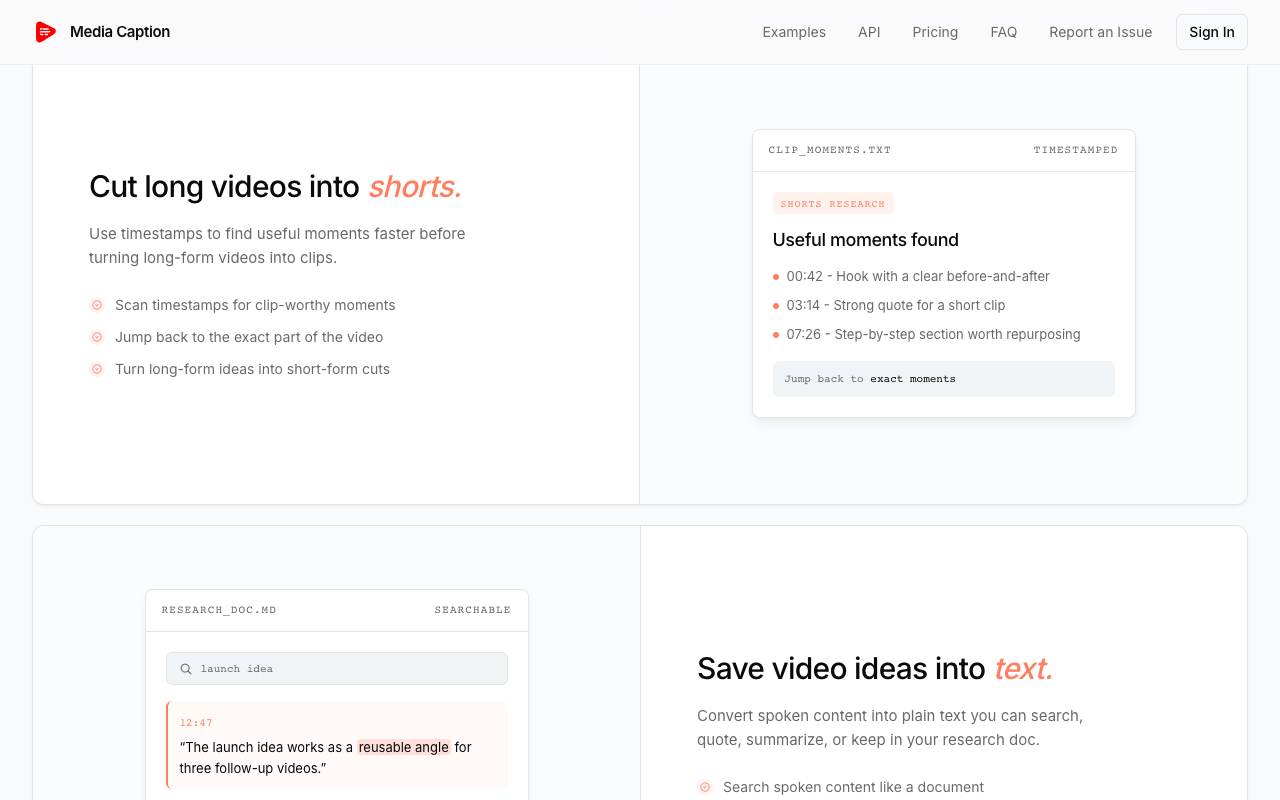Click the RESEARCH_DOC.MD file name
The width and height of the screenshot is (1280, 800).
(x=219, y=610)
